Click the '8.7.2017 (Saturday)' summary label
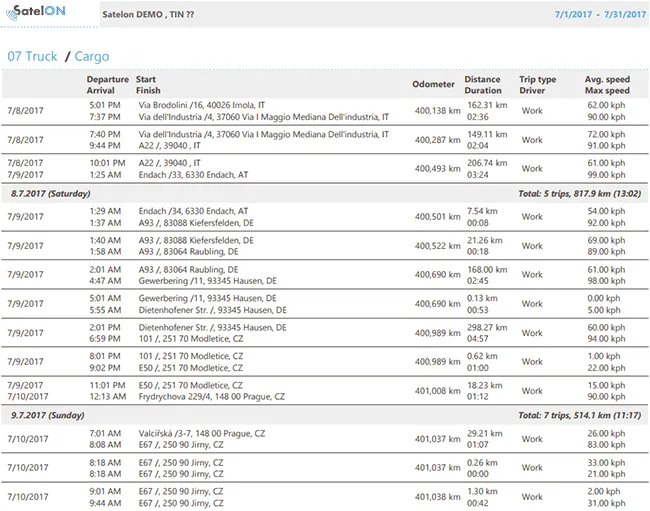This screenshot has width=650, height=511. 51,194
